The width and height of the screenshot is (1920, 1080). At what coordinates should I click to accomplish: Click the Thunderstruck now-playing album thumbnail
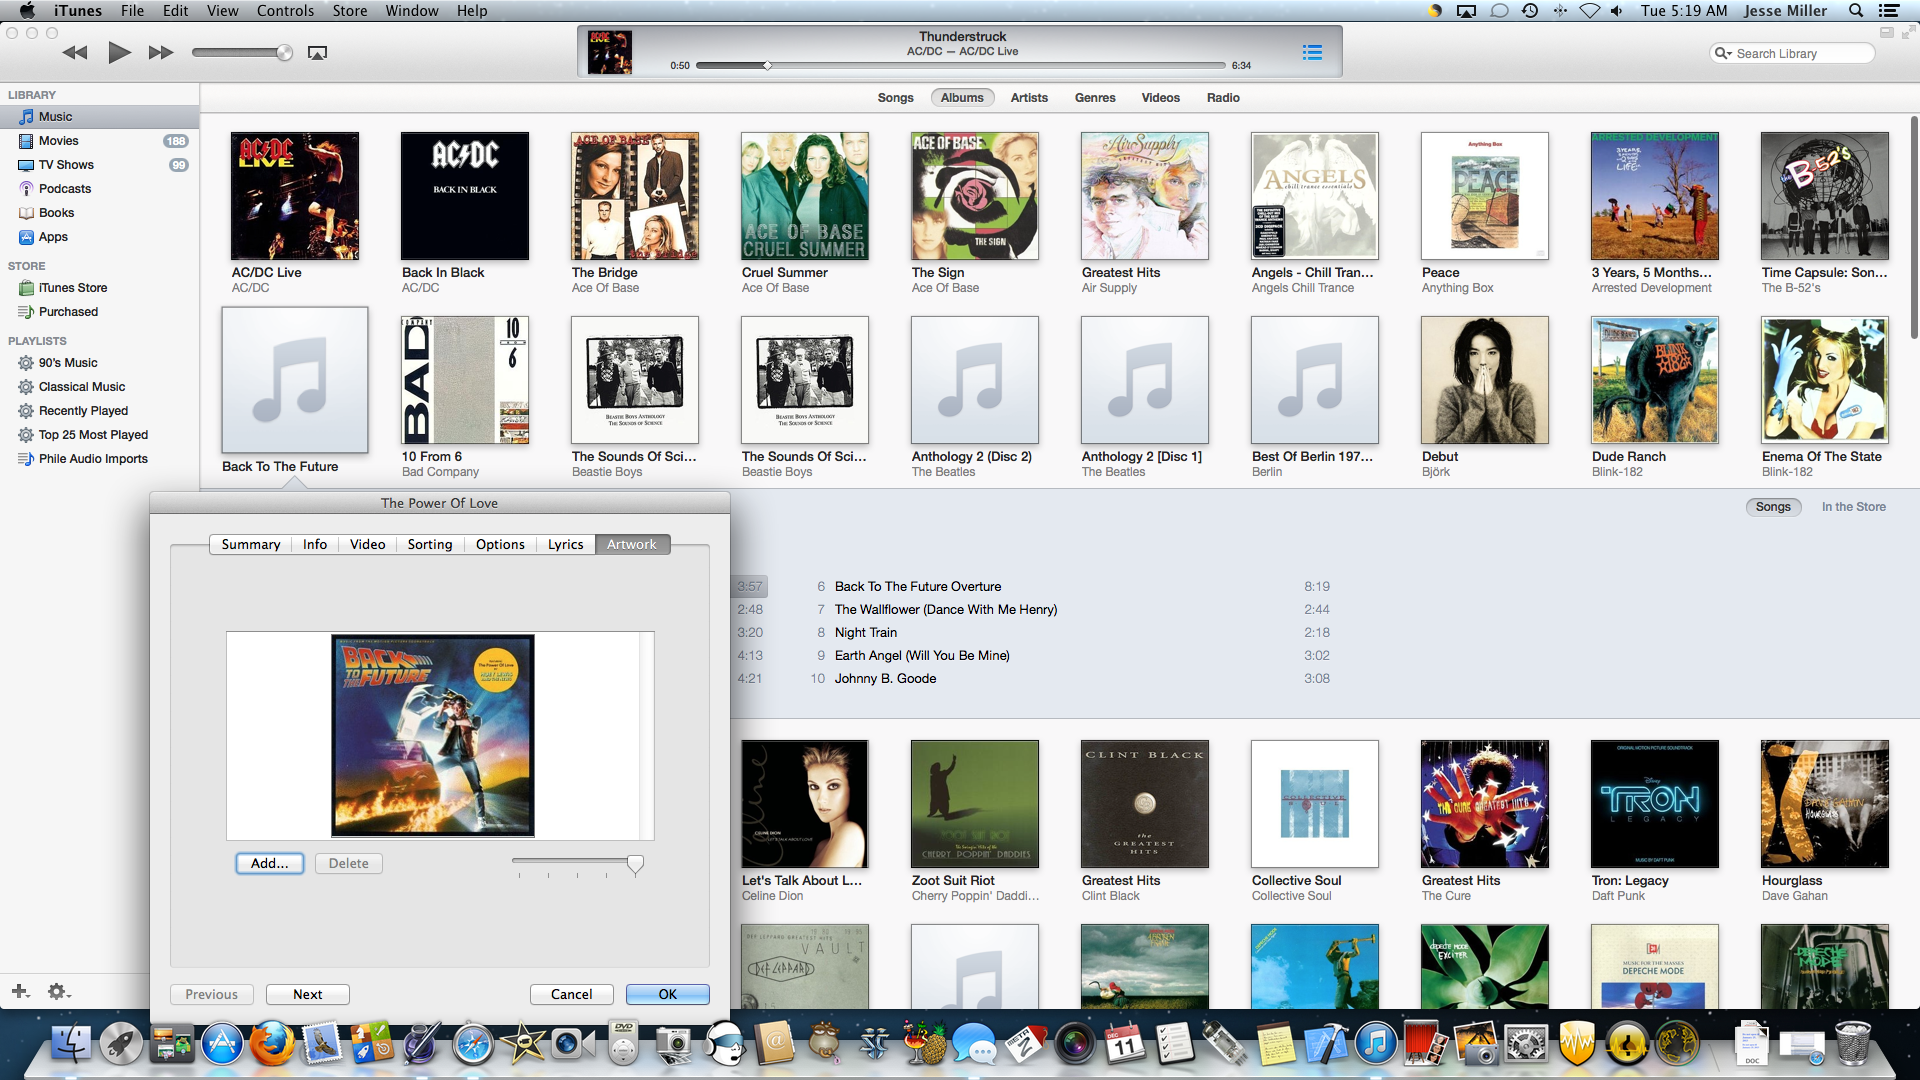click(610, 52)
